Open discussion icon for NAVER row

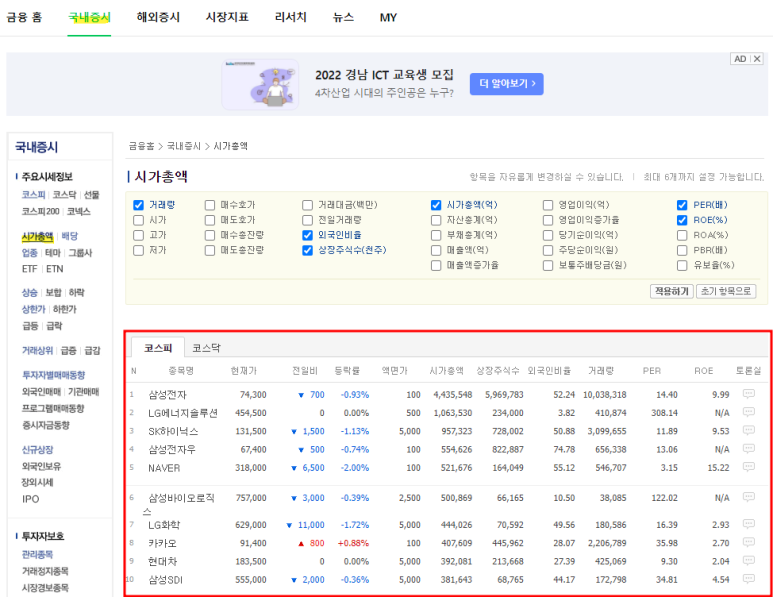[x=748, y=466]
